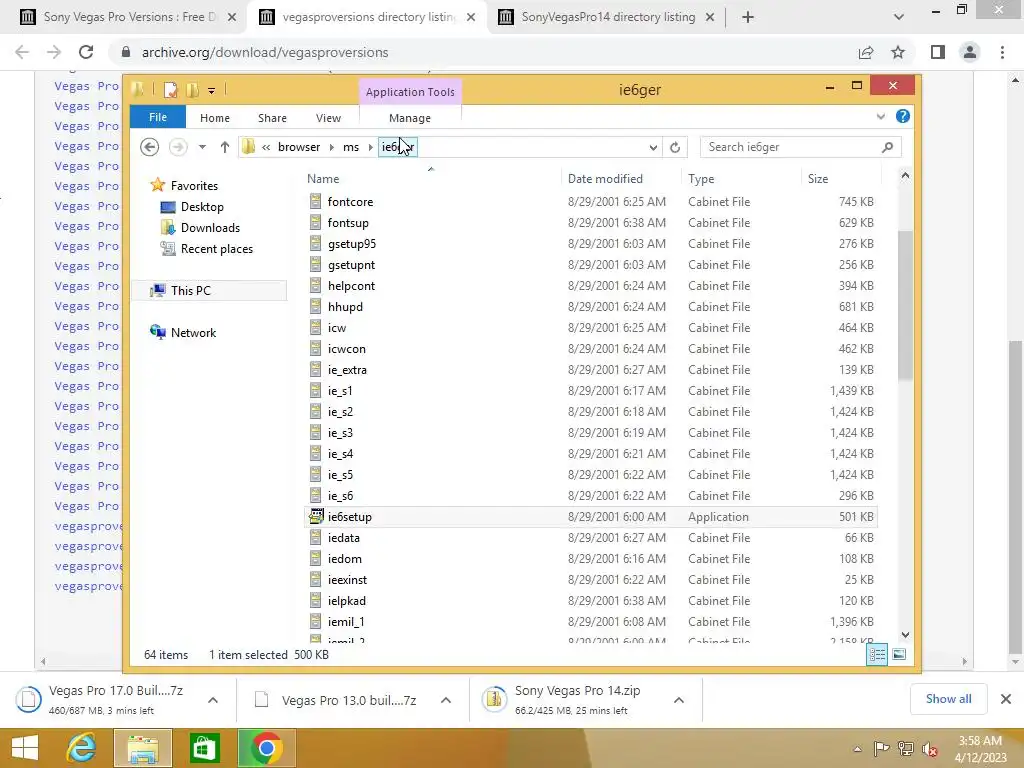Image resolution: width=1024 pixels, height=768 pixels.
Task: Select the Desktop favorites item
Action: point(202,207)
